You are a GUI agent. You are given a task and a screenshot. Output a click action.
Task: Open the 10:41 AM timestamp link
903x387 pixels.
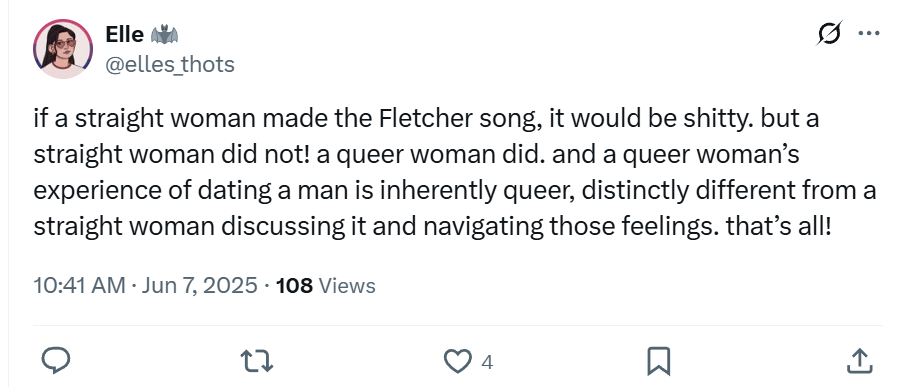(x=79, y=285)
